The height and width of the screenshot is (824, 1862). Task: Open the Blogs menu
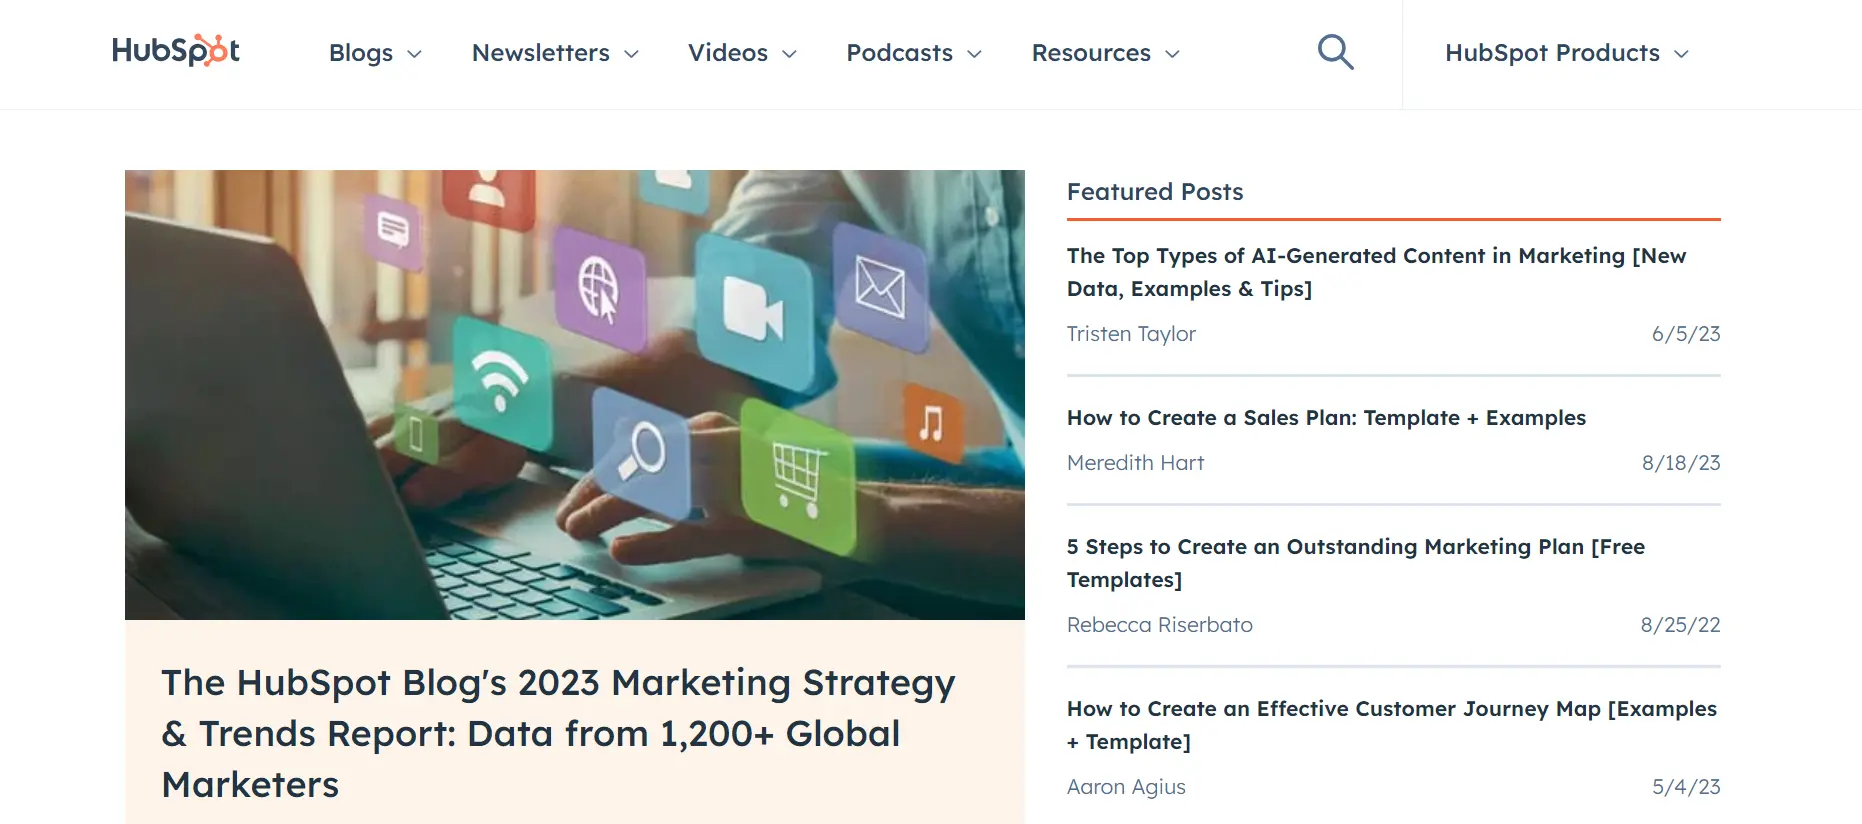[375, 53]
